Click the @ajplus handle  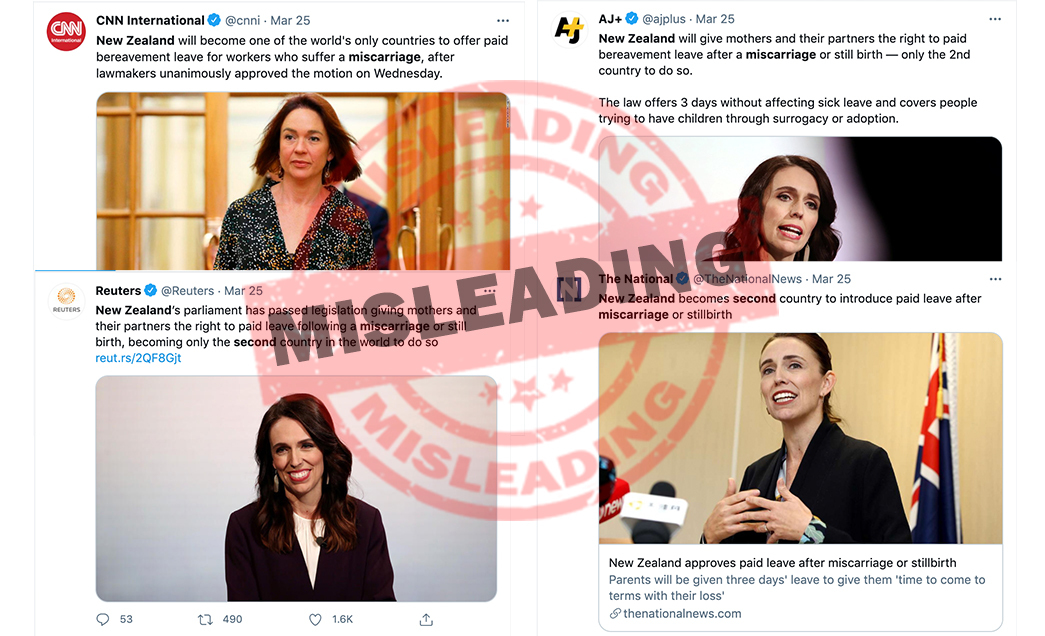(664, 19)
